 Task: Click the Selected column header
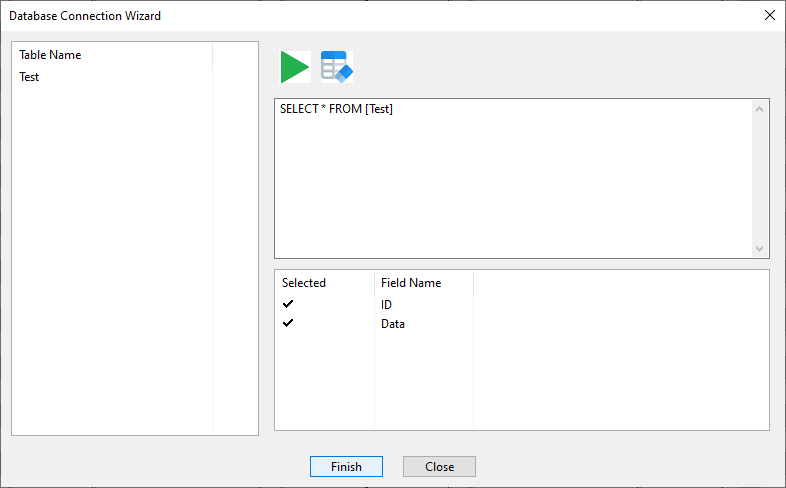click(324, 283)
